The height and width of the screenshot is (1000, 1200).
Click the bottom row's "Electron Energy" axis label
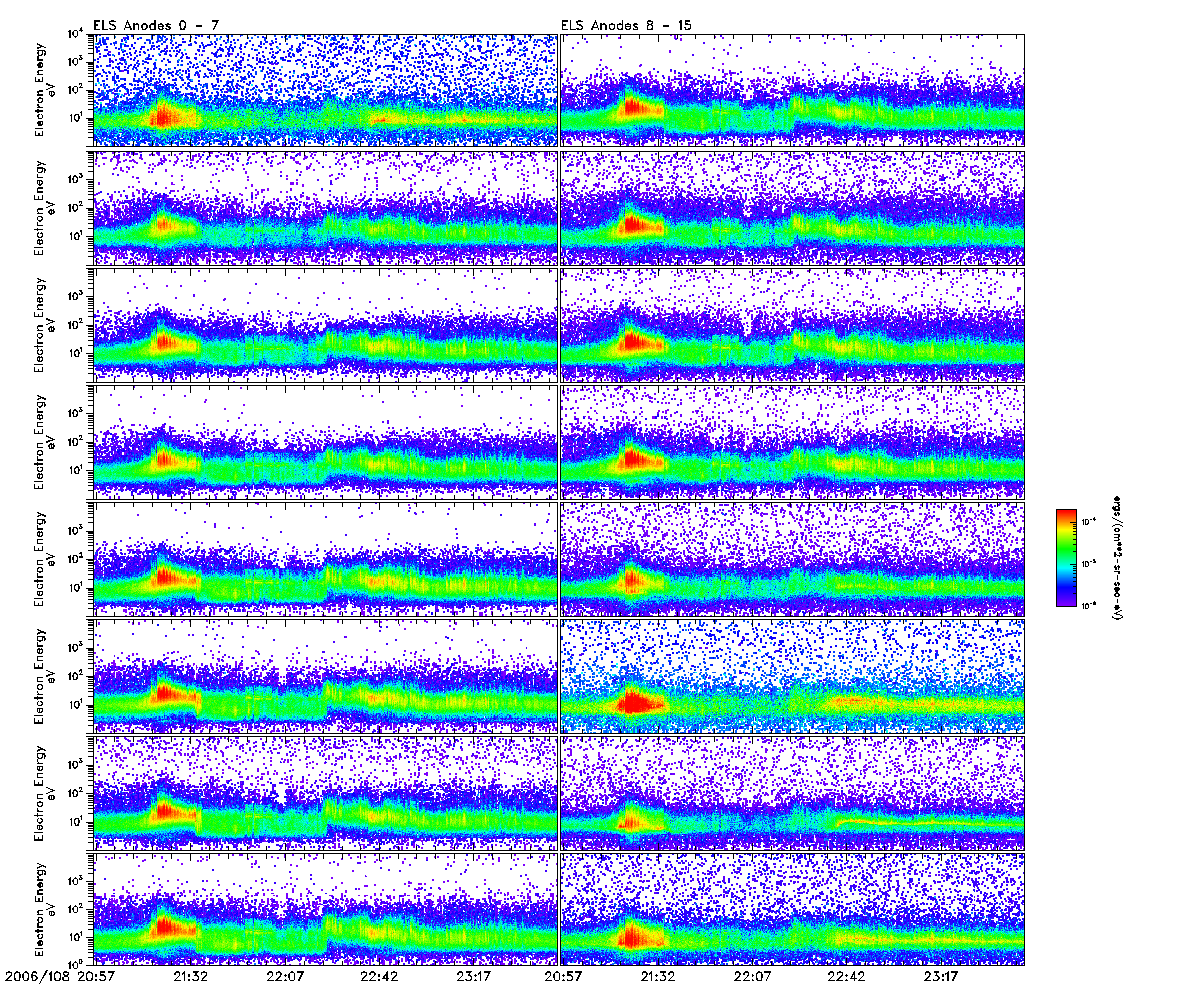(41, 909)
